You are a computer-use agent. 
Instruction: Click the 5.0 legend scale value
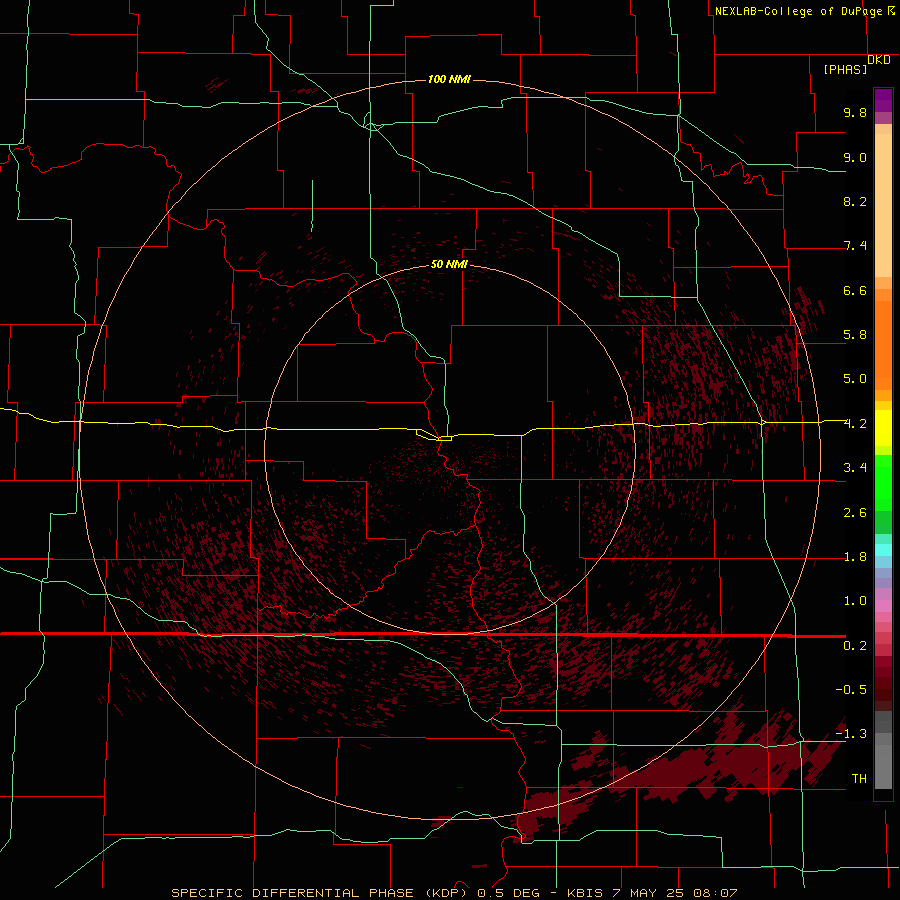pyautogui.click(x=855, y=379)
